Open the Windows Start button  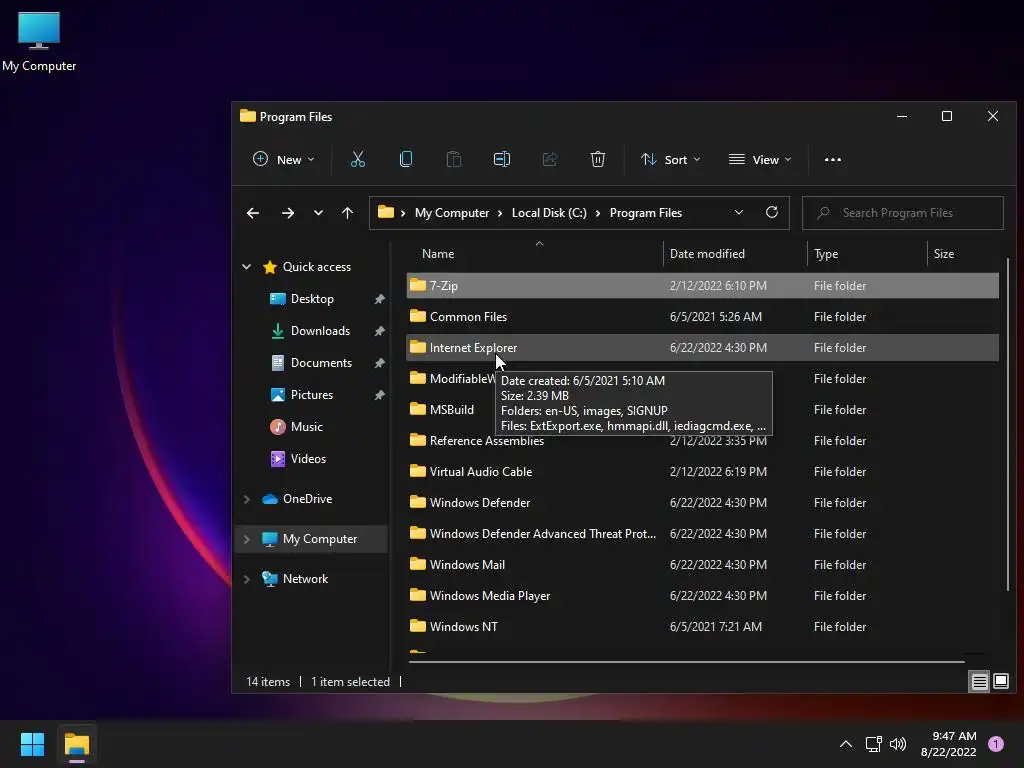click(32, 744)
